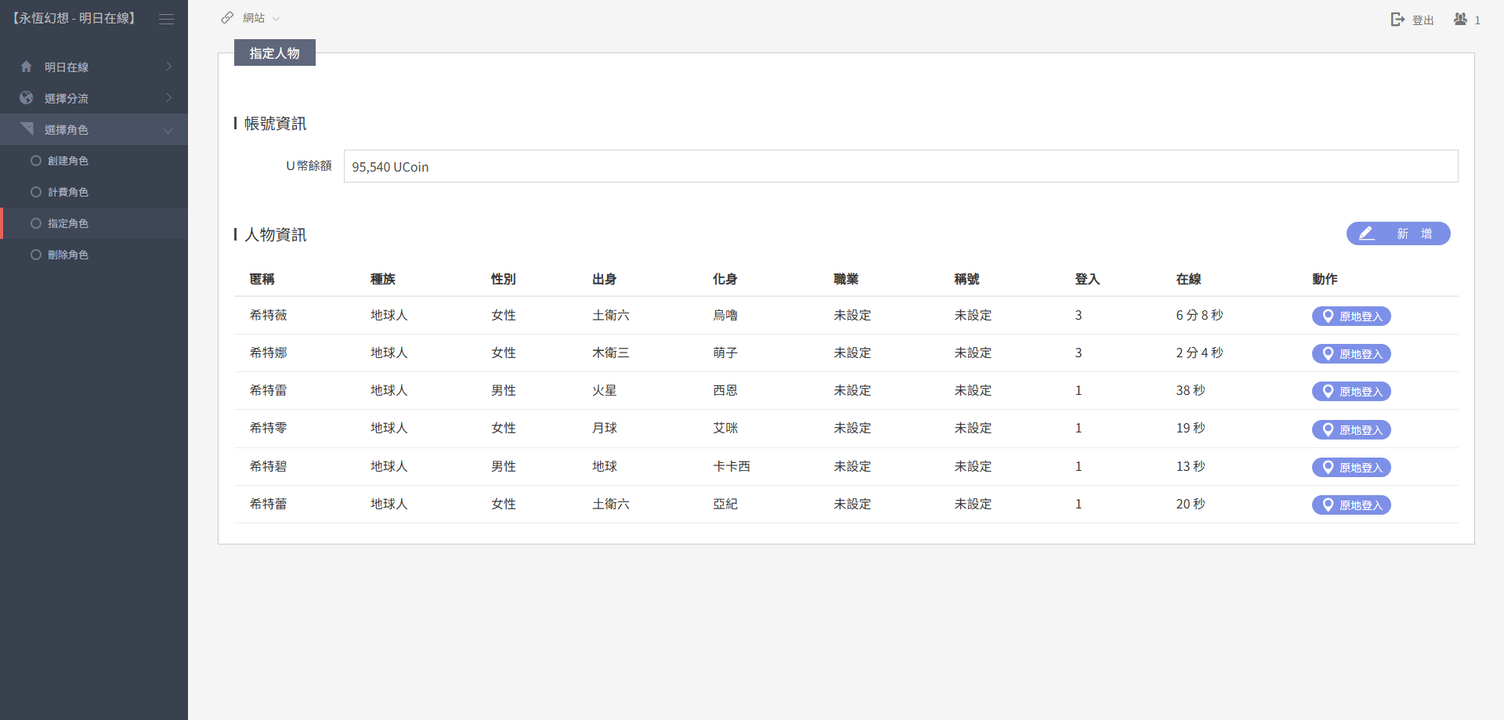Click the 在線 column header
The height and width of the screenshot is (720, 1504).
(1188, 279)
